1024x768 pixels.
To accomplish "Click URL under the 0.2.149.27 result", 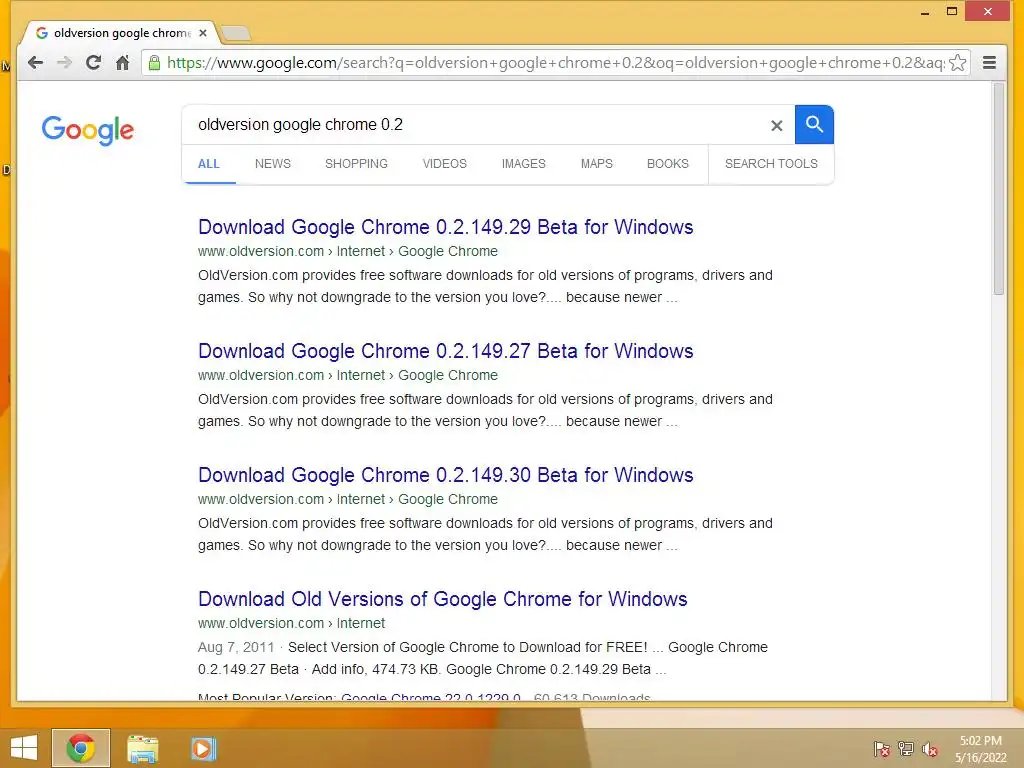I will 347,376.
